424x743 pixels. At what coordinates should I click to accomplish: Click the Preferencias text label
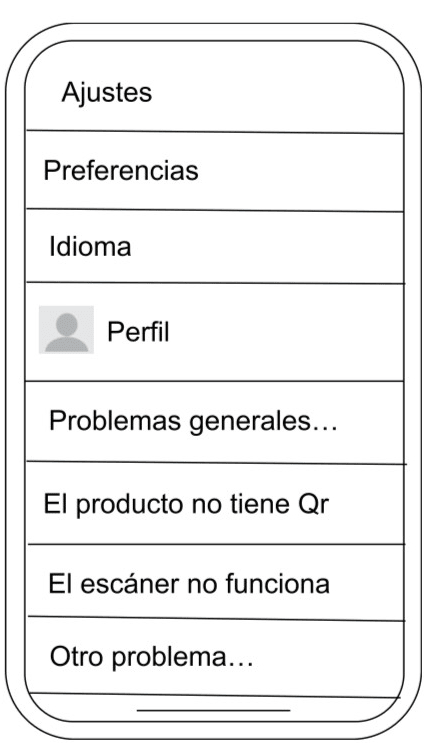click(x=121, y=171)
